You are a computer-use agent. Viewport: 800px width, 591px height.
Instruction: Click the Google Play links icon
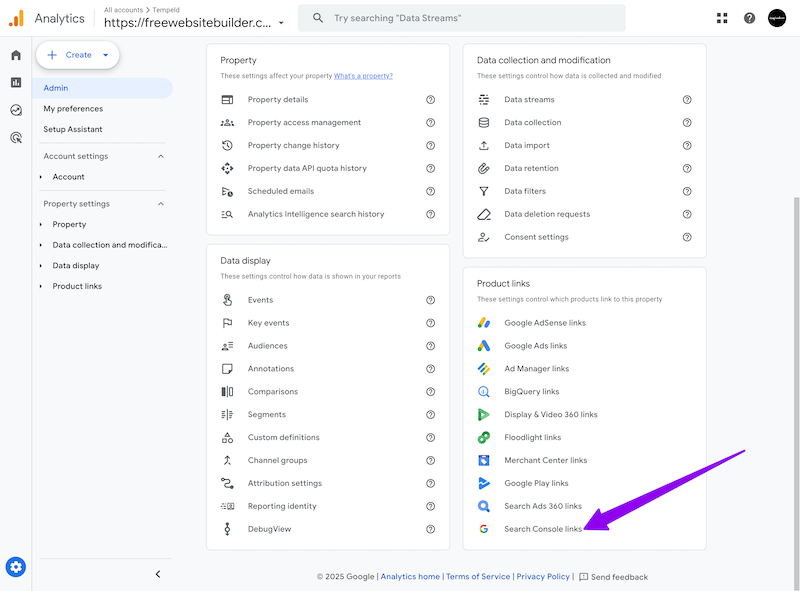point(484,483)
